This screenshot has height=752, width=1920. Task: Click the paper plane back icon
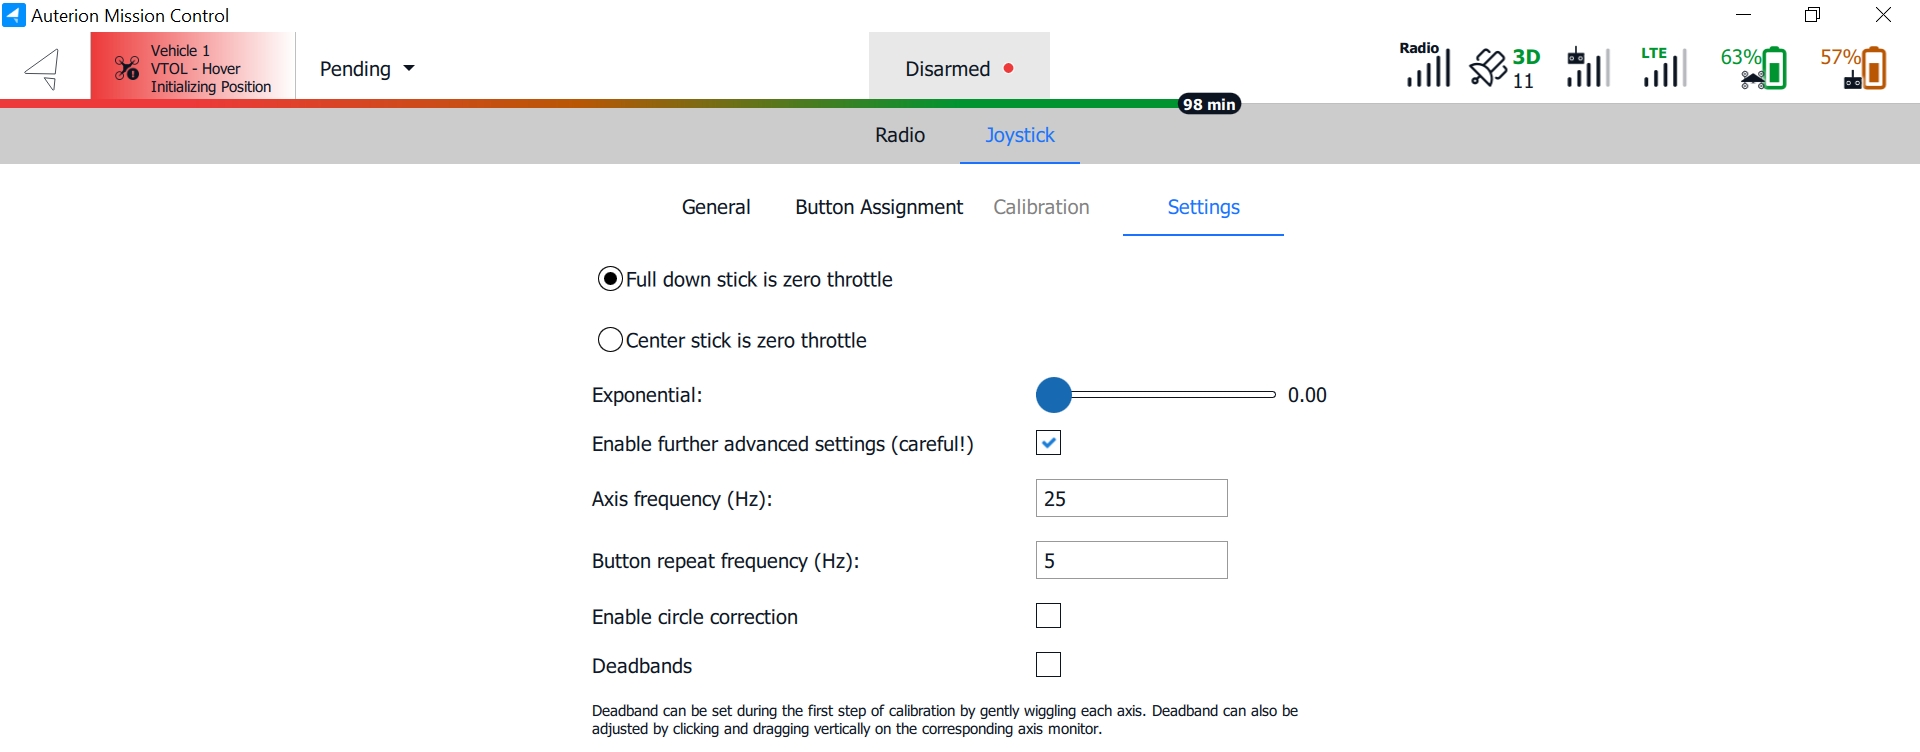[42, 69]
